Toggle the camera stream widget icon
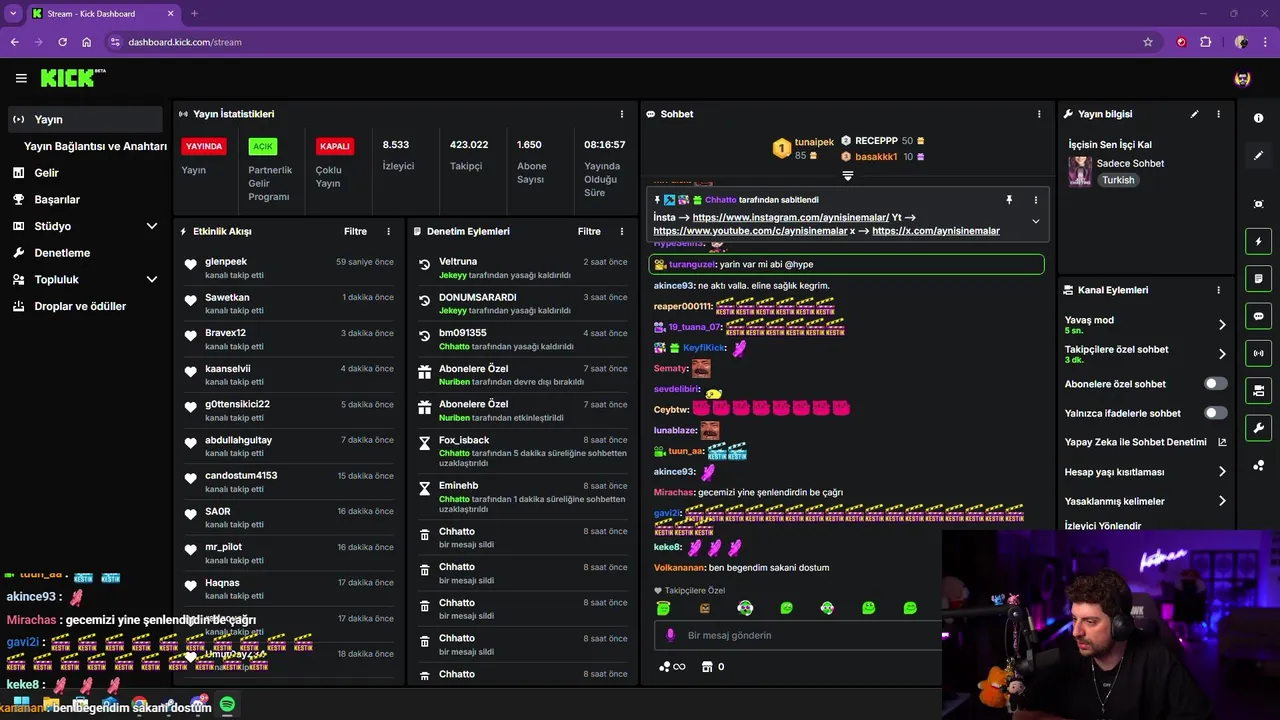Viewport: 1280px width, 720px height. pyautogui.click(x=1258, y=390)
